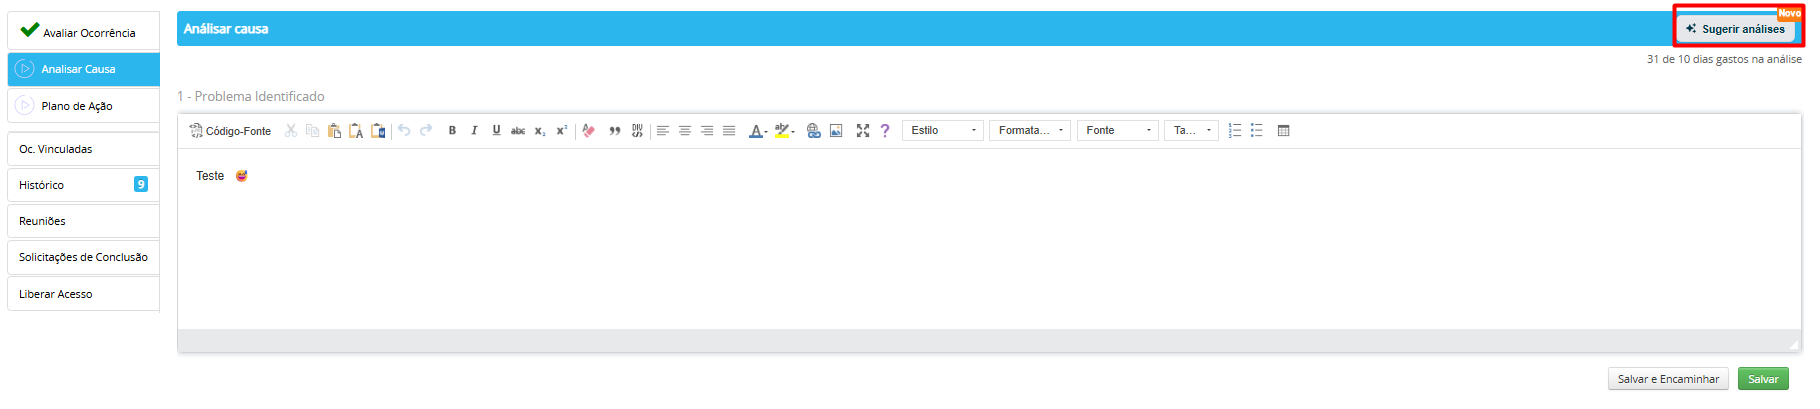Click the purple question mark help icon
The width and height of the screenshot is (1820, 409).
coord(885,131)
